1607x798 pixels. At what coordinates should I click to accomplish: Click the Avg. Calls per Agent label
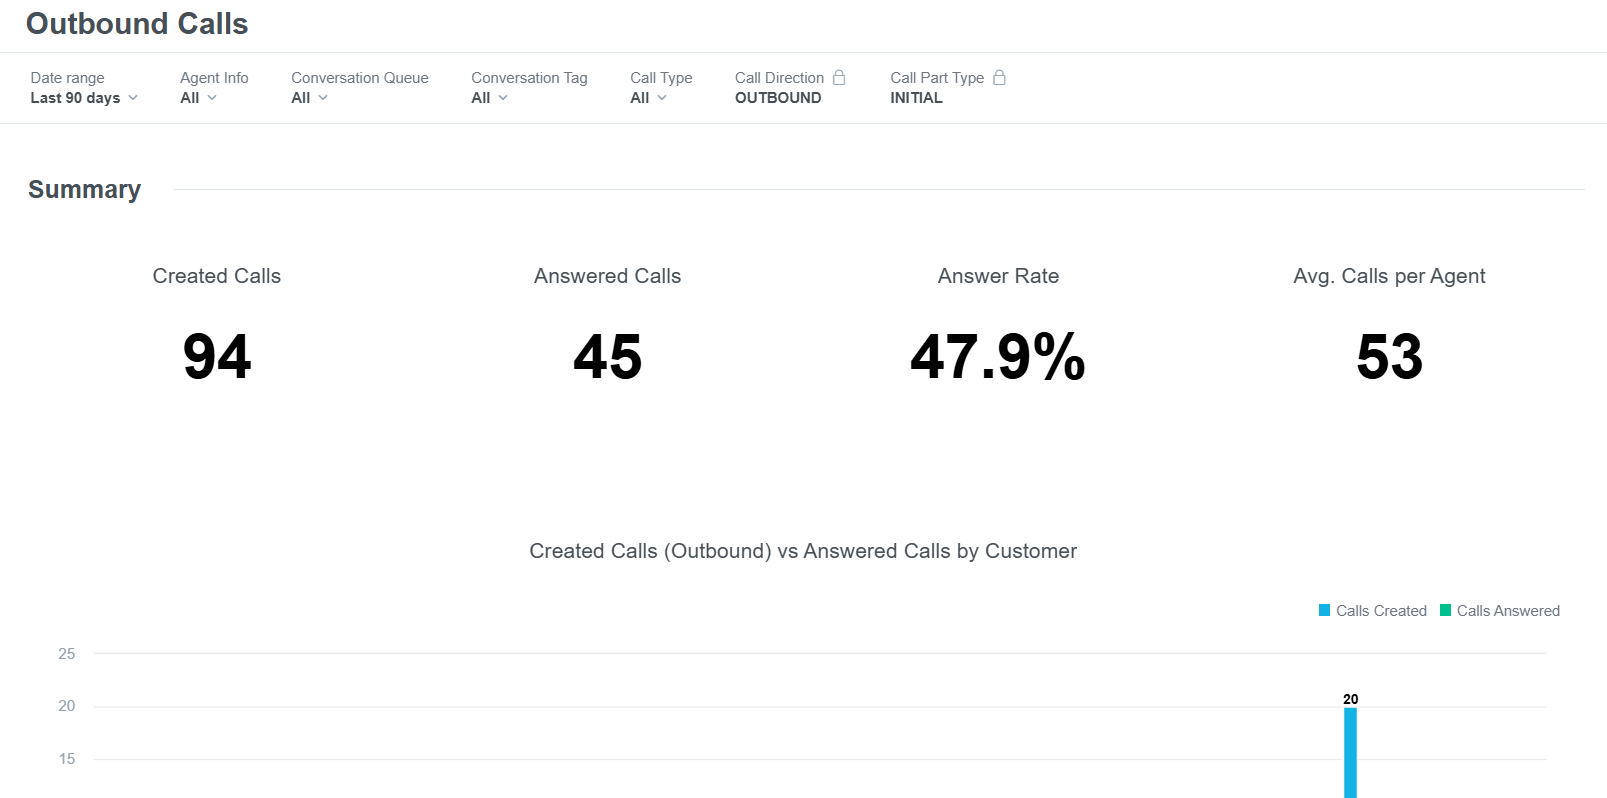coord(1389,277)
